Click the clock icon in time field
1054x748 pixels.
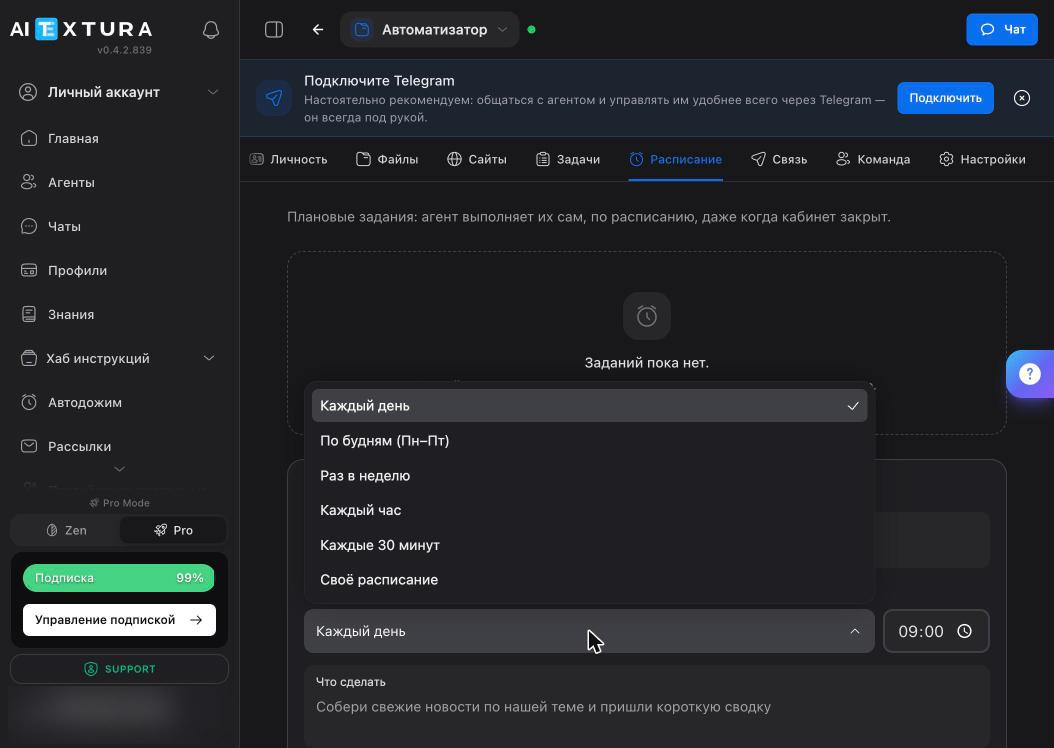pyautogui.click(x=964, y=631)
